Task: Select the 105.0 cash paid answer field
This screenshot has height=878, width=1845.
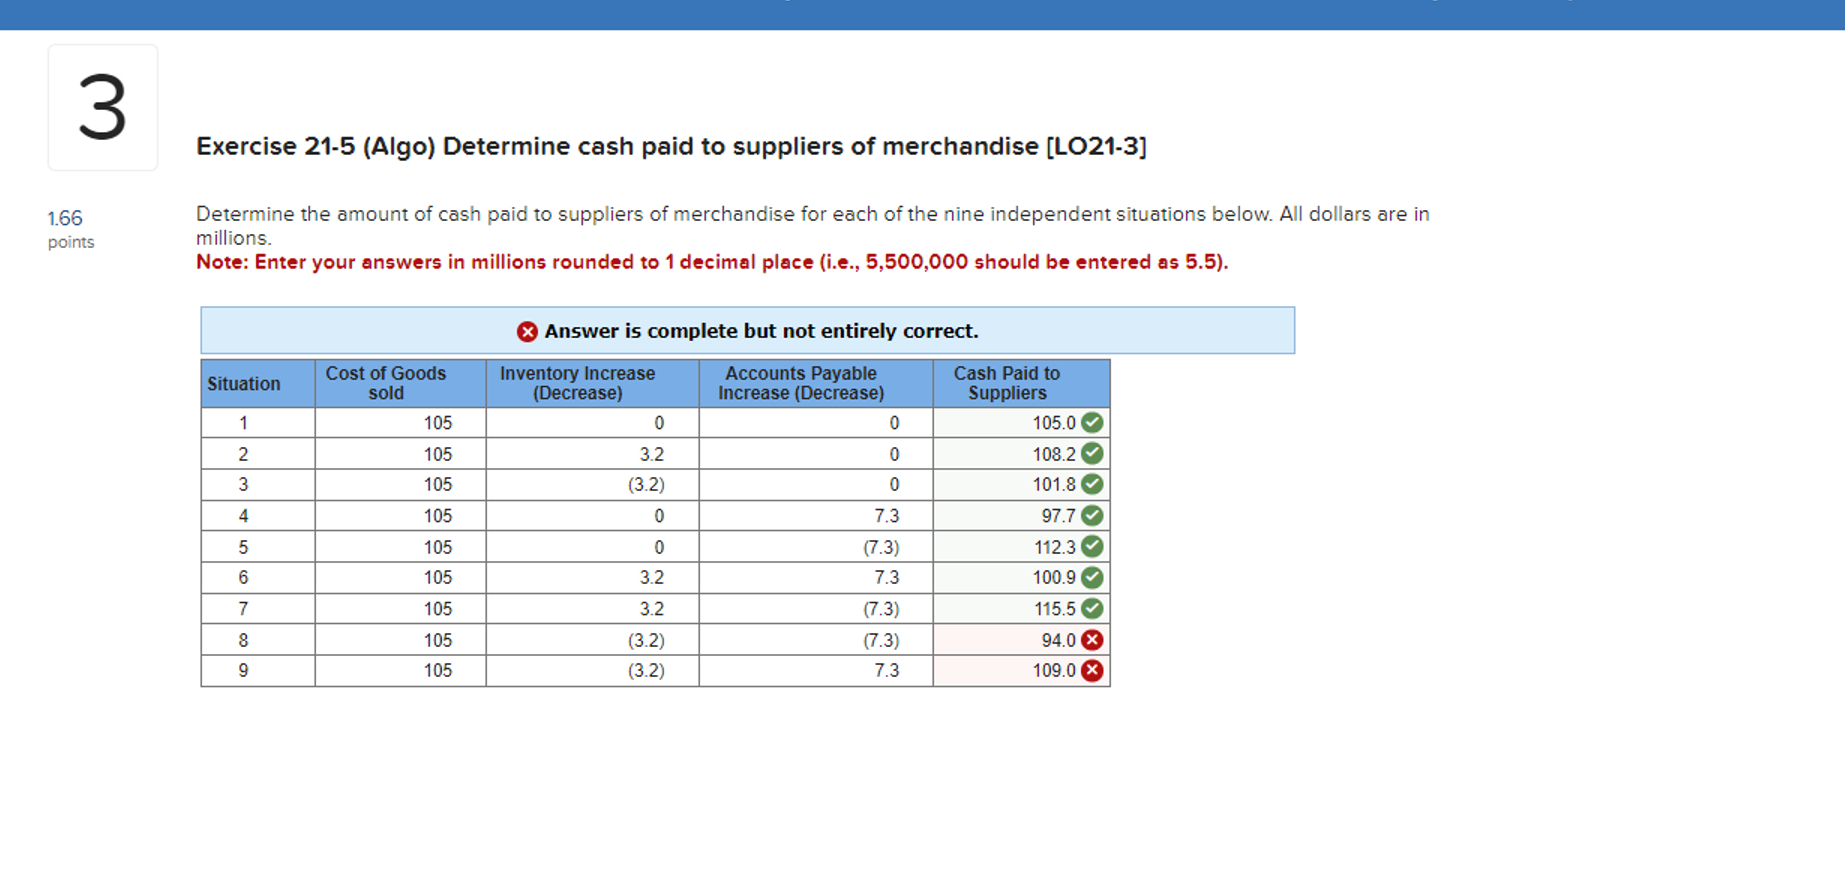Action: pos(1021,423)
